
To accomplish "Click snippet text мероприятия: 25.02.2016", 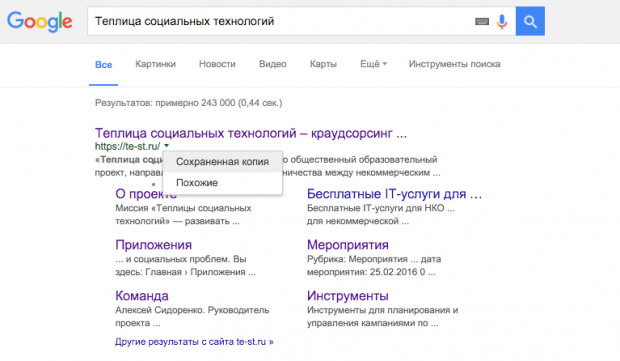I will [362, 272].
